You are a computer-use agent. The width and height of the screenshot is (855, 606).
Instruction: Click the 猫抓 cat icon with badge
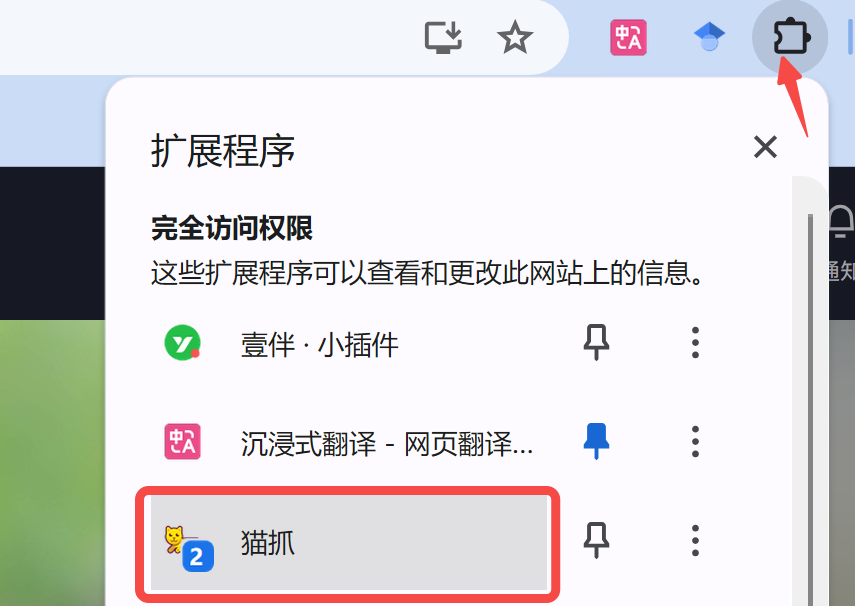pyautogui.click(x=189, y=548)
